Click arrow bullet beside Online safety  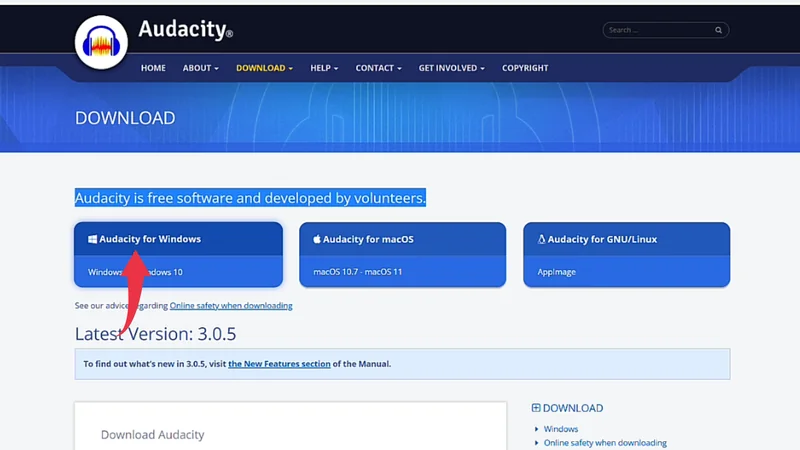[x=537, y=443]
